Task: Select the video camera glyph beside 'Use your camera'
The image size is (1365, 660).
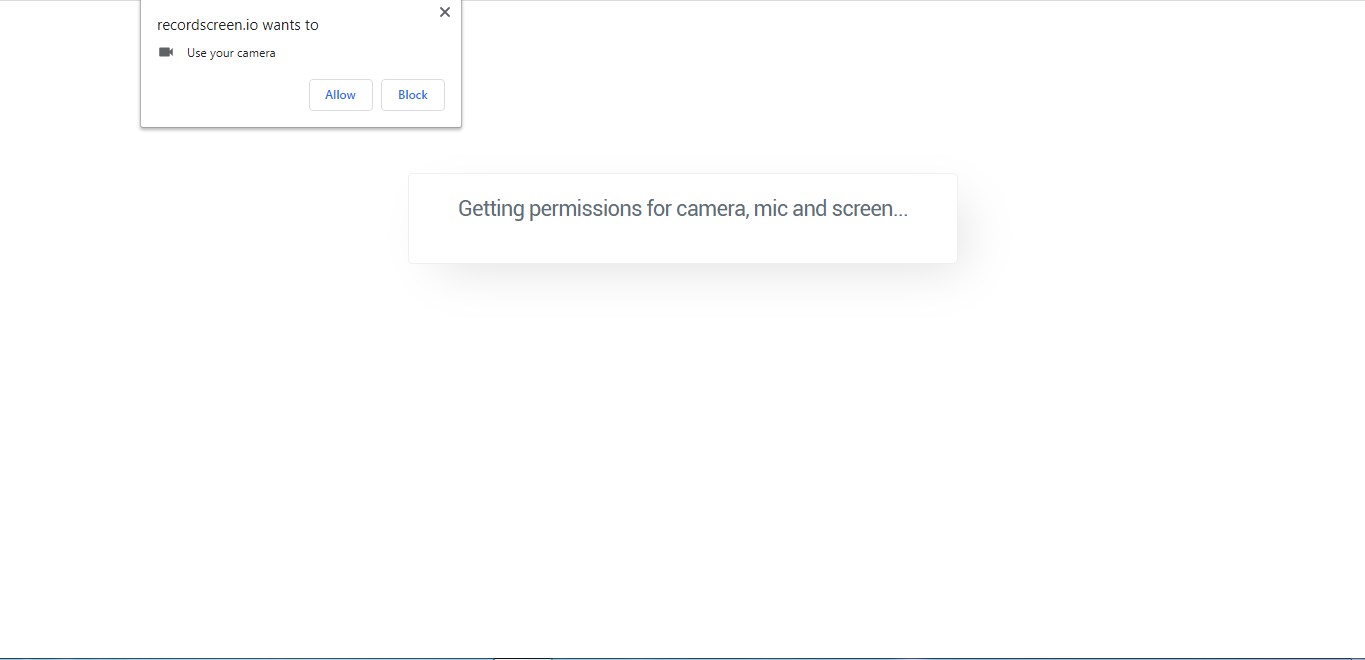Action: tap(166, 52)
